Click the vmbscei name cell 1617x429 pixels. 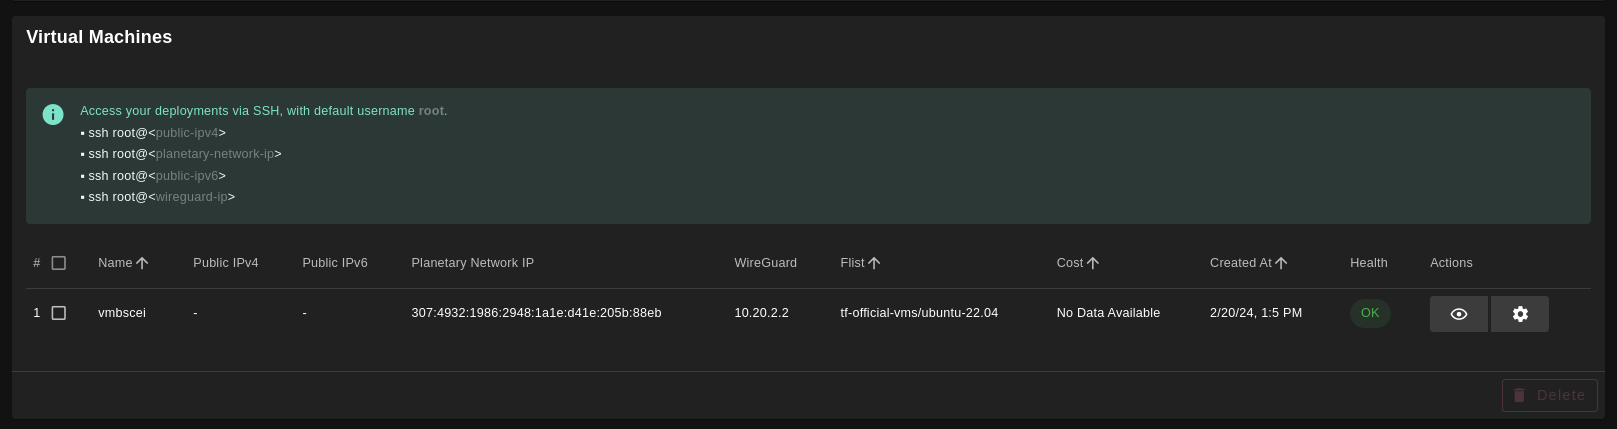pos(122,313)
